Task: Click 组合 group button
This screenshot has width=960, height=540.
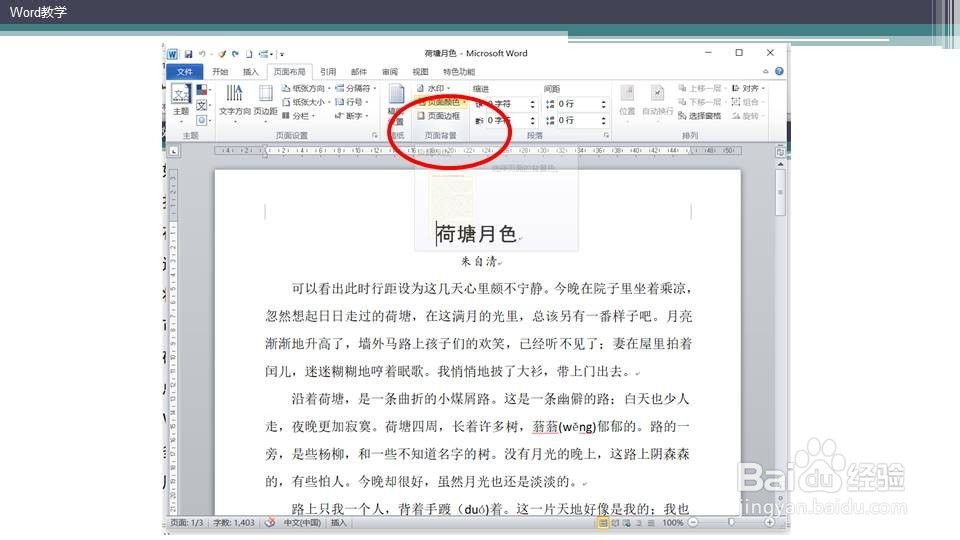Action: click(748, 102)
